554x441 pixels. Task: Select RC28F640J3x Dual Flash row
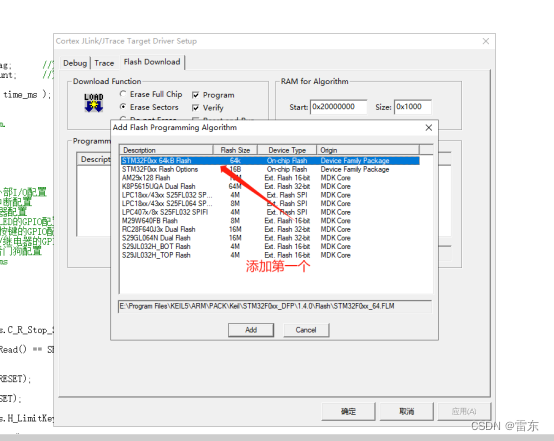pyautogui.click(x=270, y=229)
